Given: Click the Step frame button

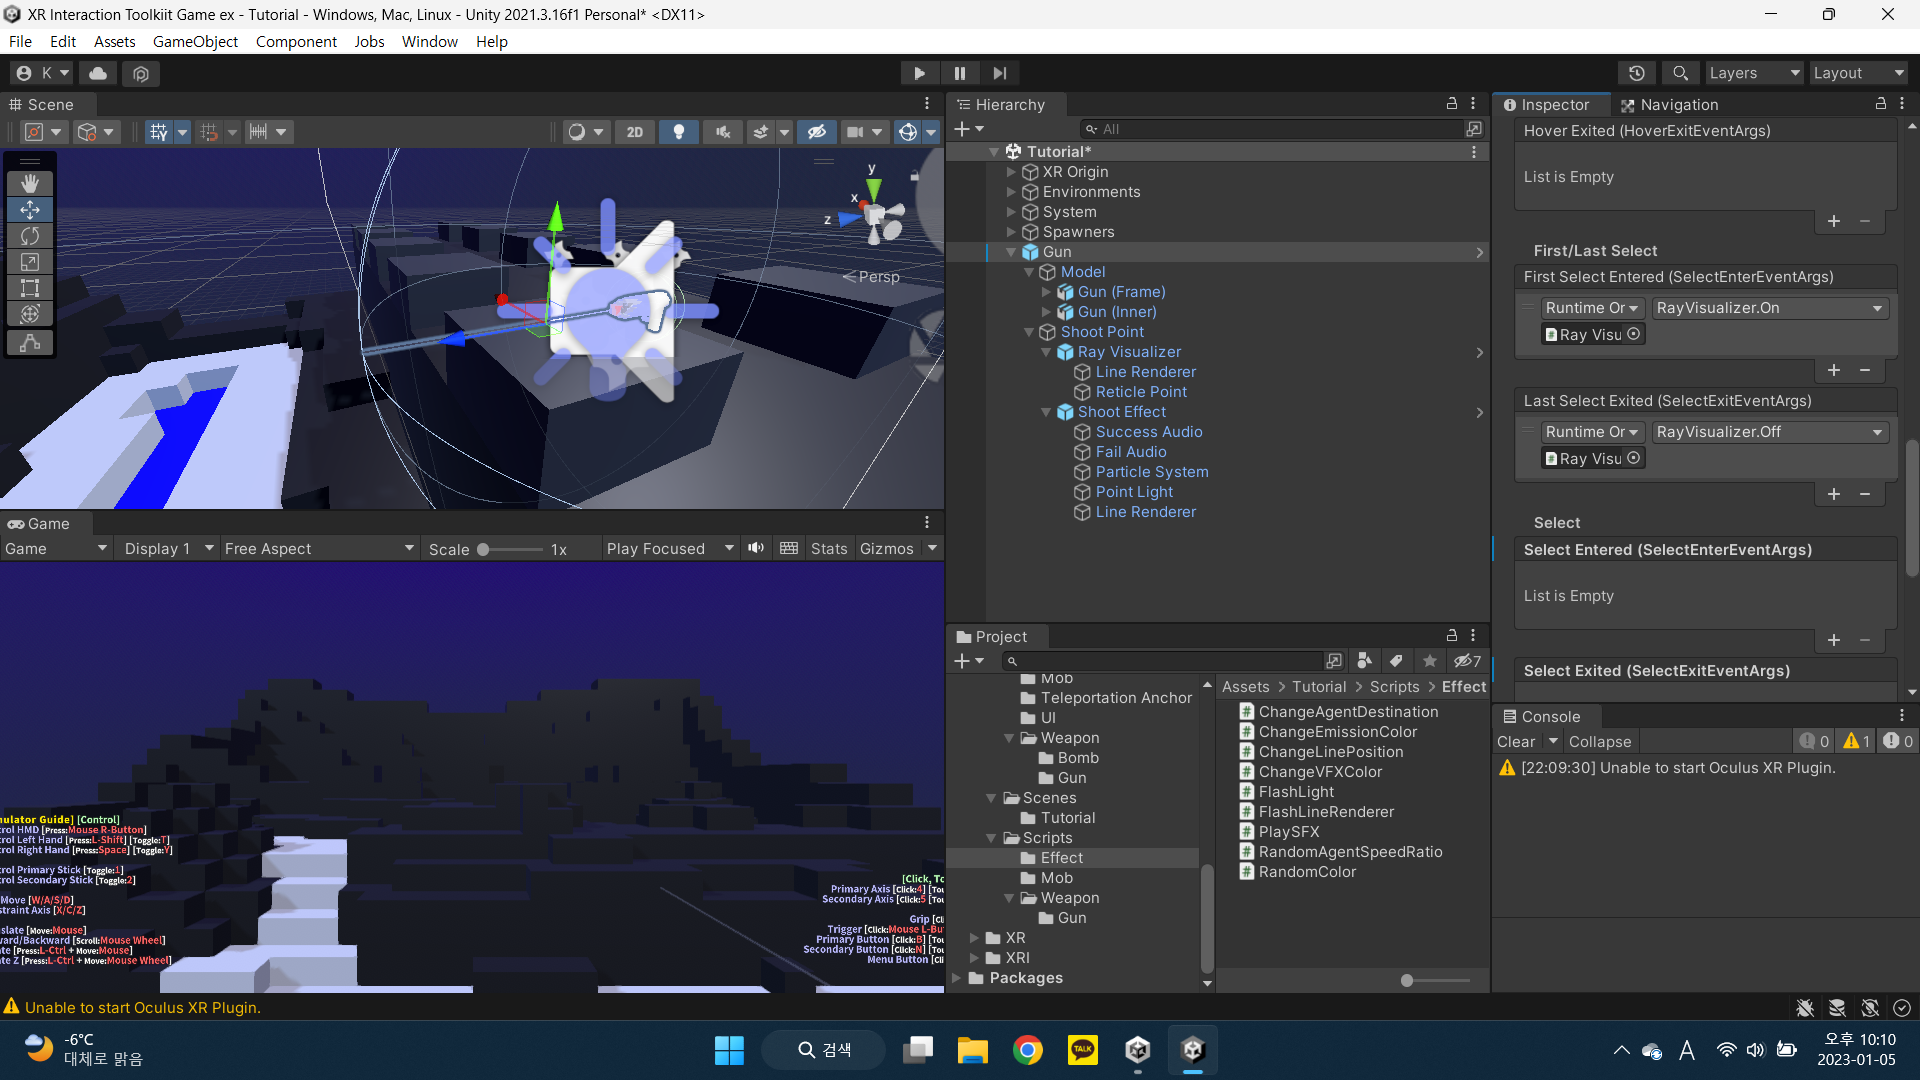Looking at the screenshot, I should [1000, 73].
